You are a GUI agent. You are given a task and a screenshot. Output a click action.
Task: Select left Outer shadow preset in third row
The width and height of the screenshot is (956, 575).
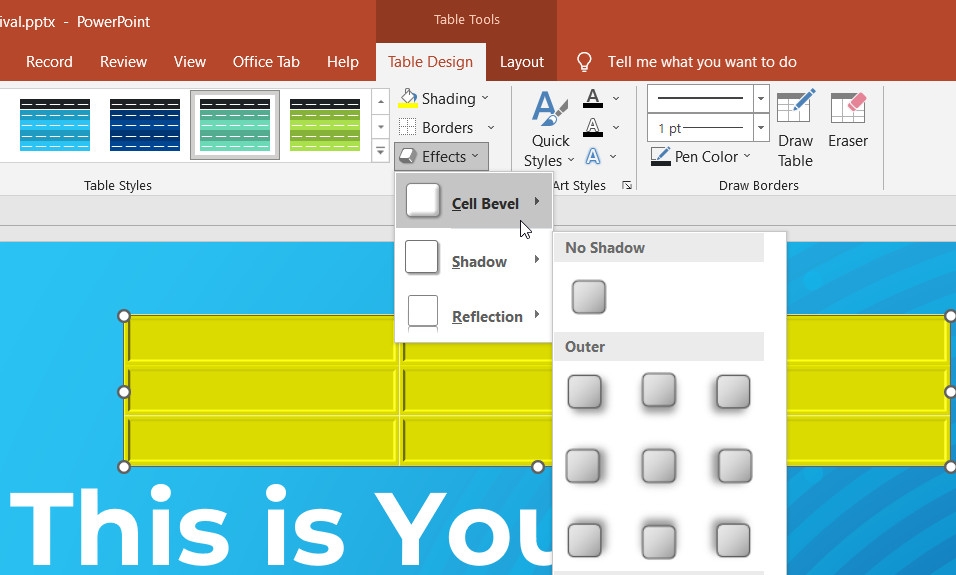tap(585, 540)
